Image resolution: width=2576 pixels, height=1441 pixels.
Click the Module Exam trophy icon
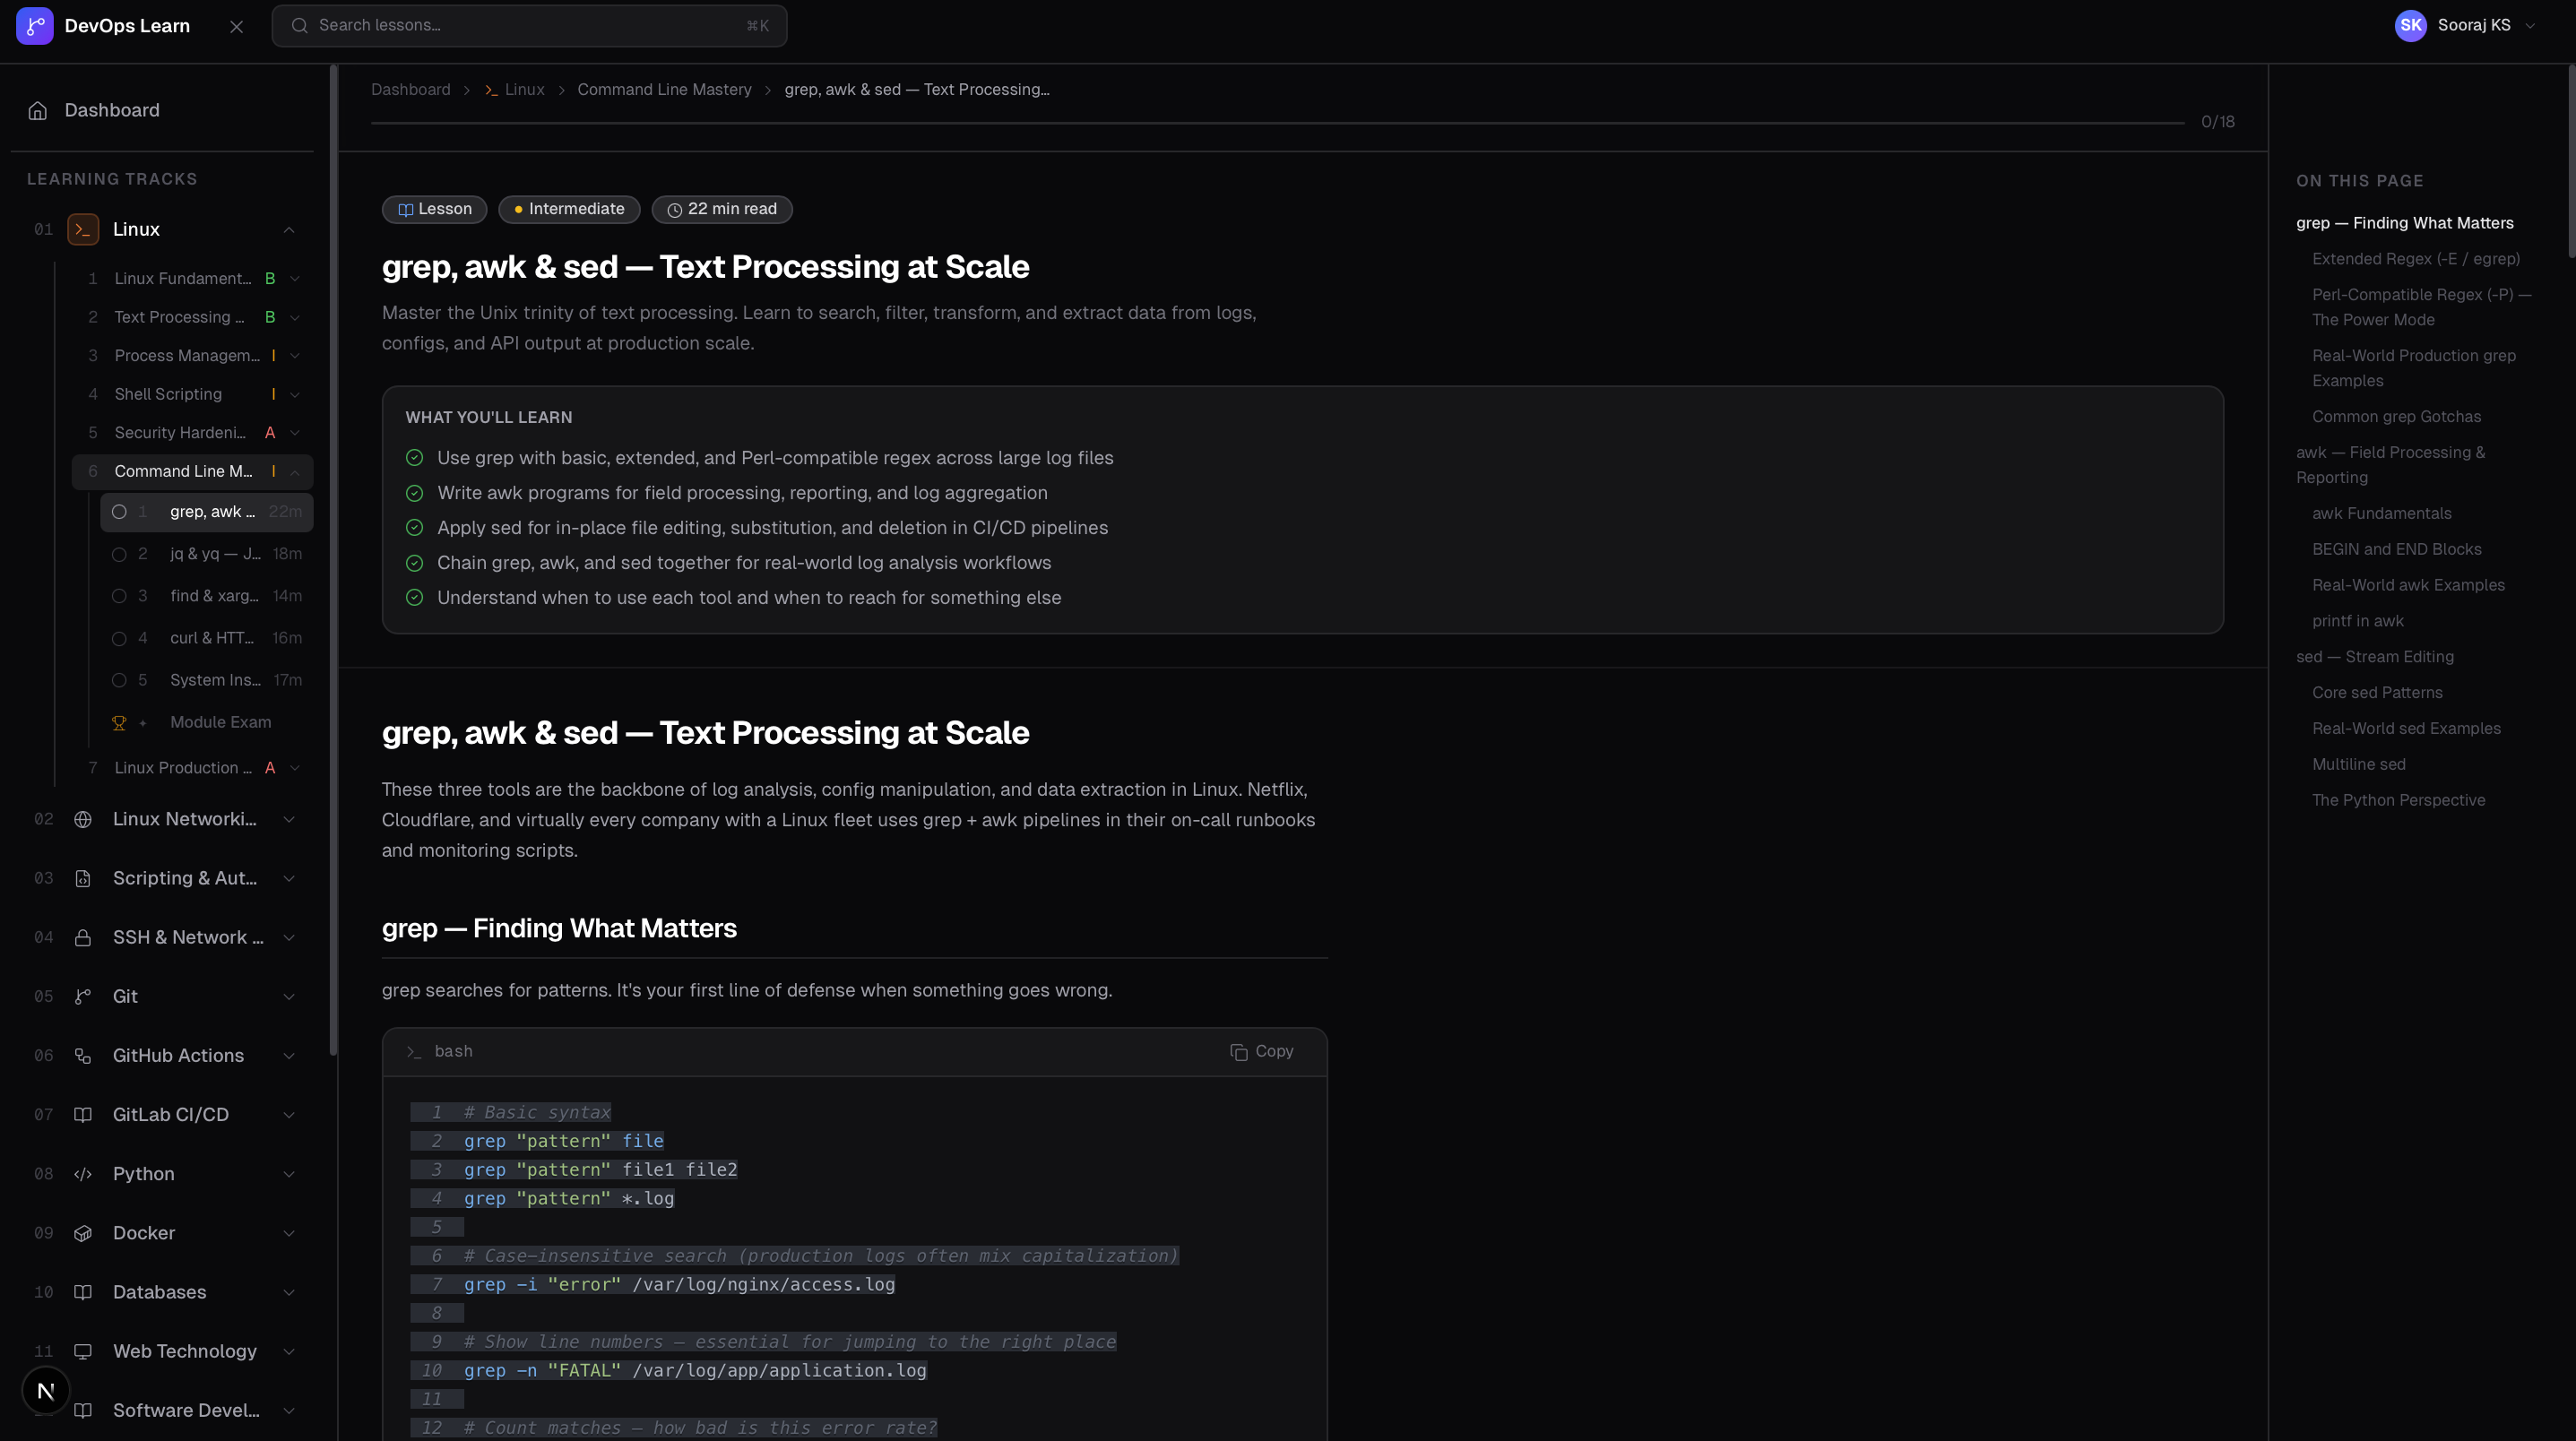119,723
